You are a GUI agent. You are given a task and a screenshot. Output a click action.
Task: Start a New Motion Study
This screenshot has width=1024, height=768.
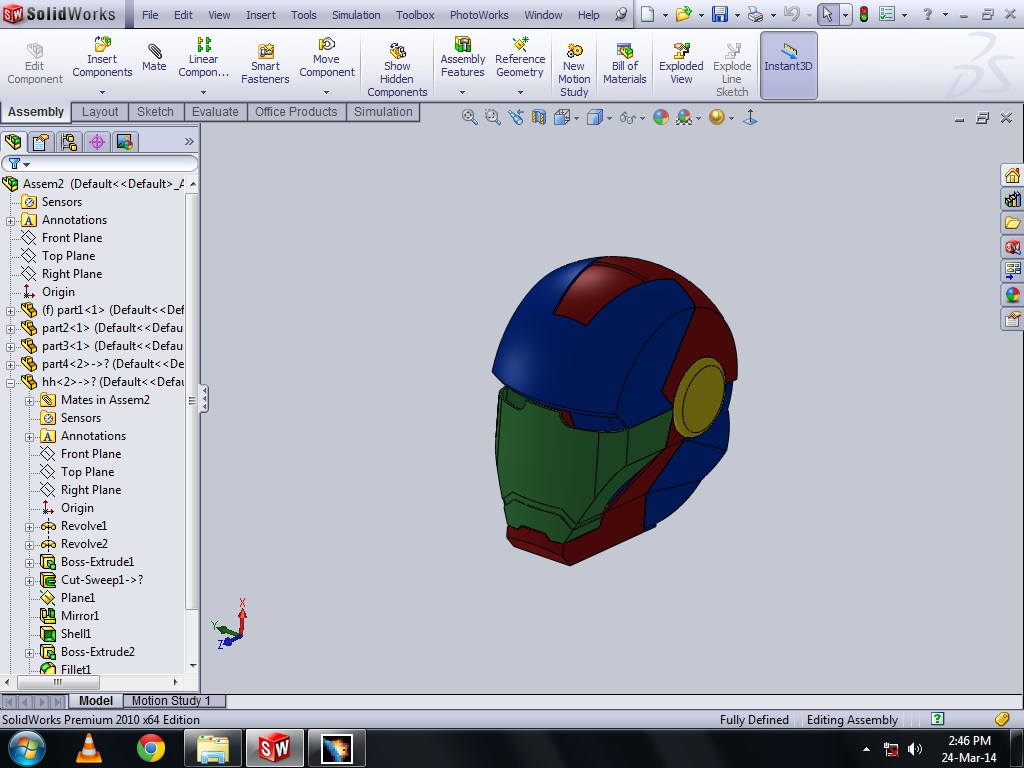574,71
